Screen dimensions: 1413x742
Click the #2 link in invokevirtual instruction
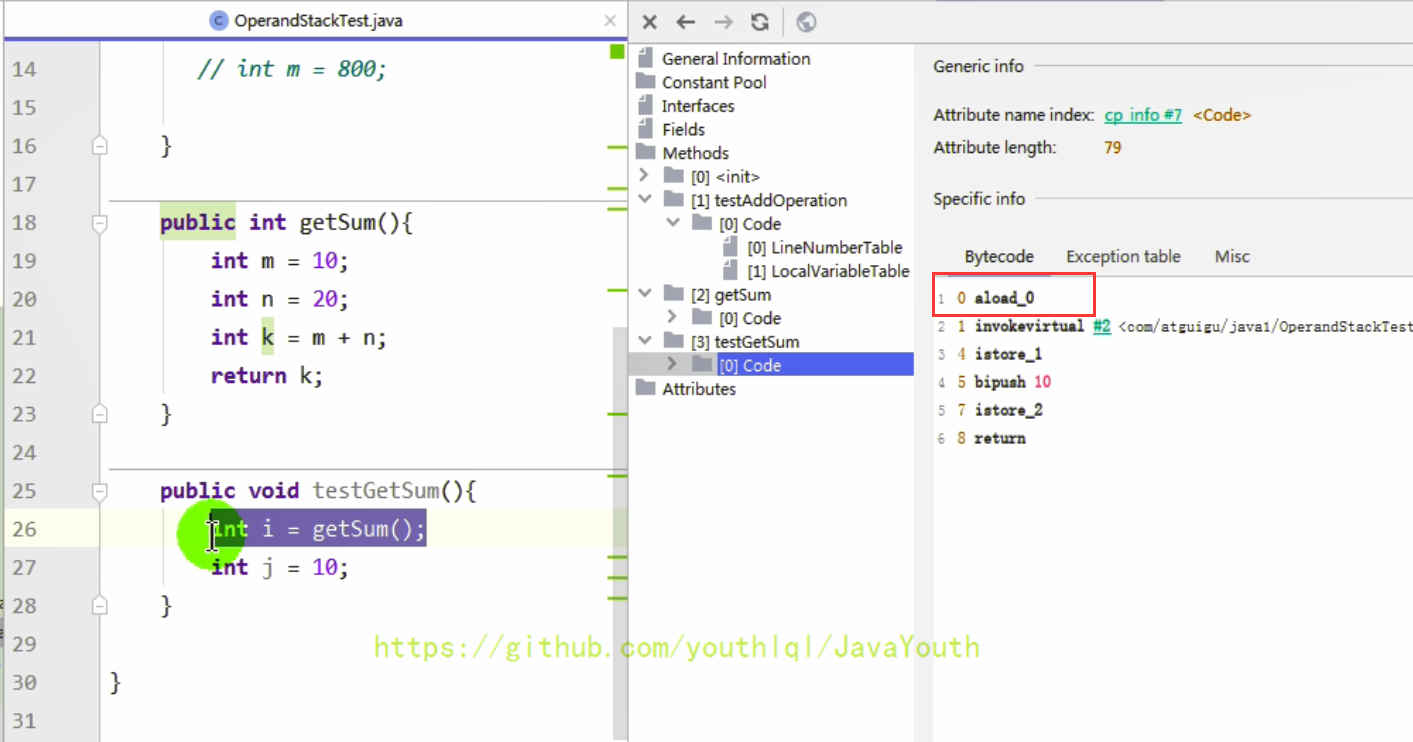(1100, 325)
